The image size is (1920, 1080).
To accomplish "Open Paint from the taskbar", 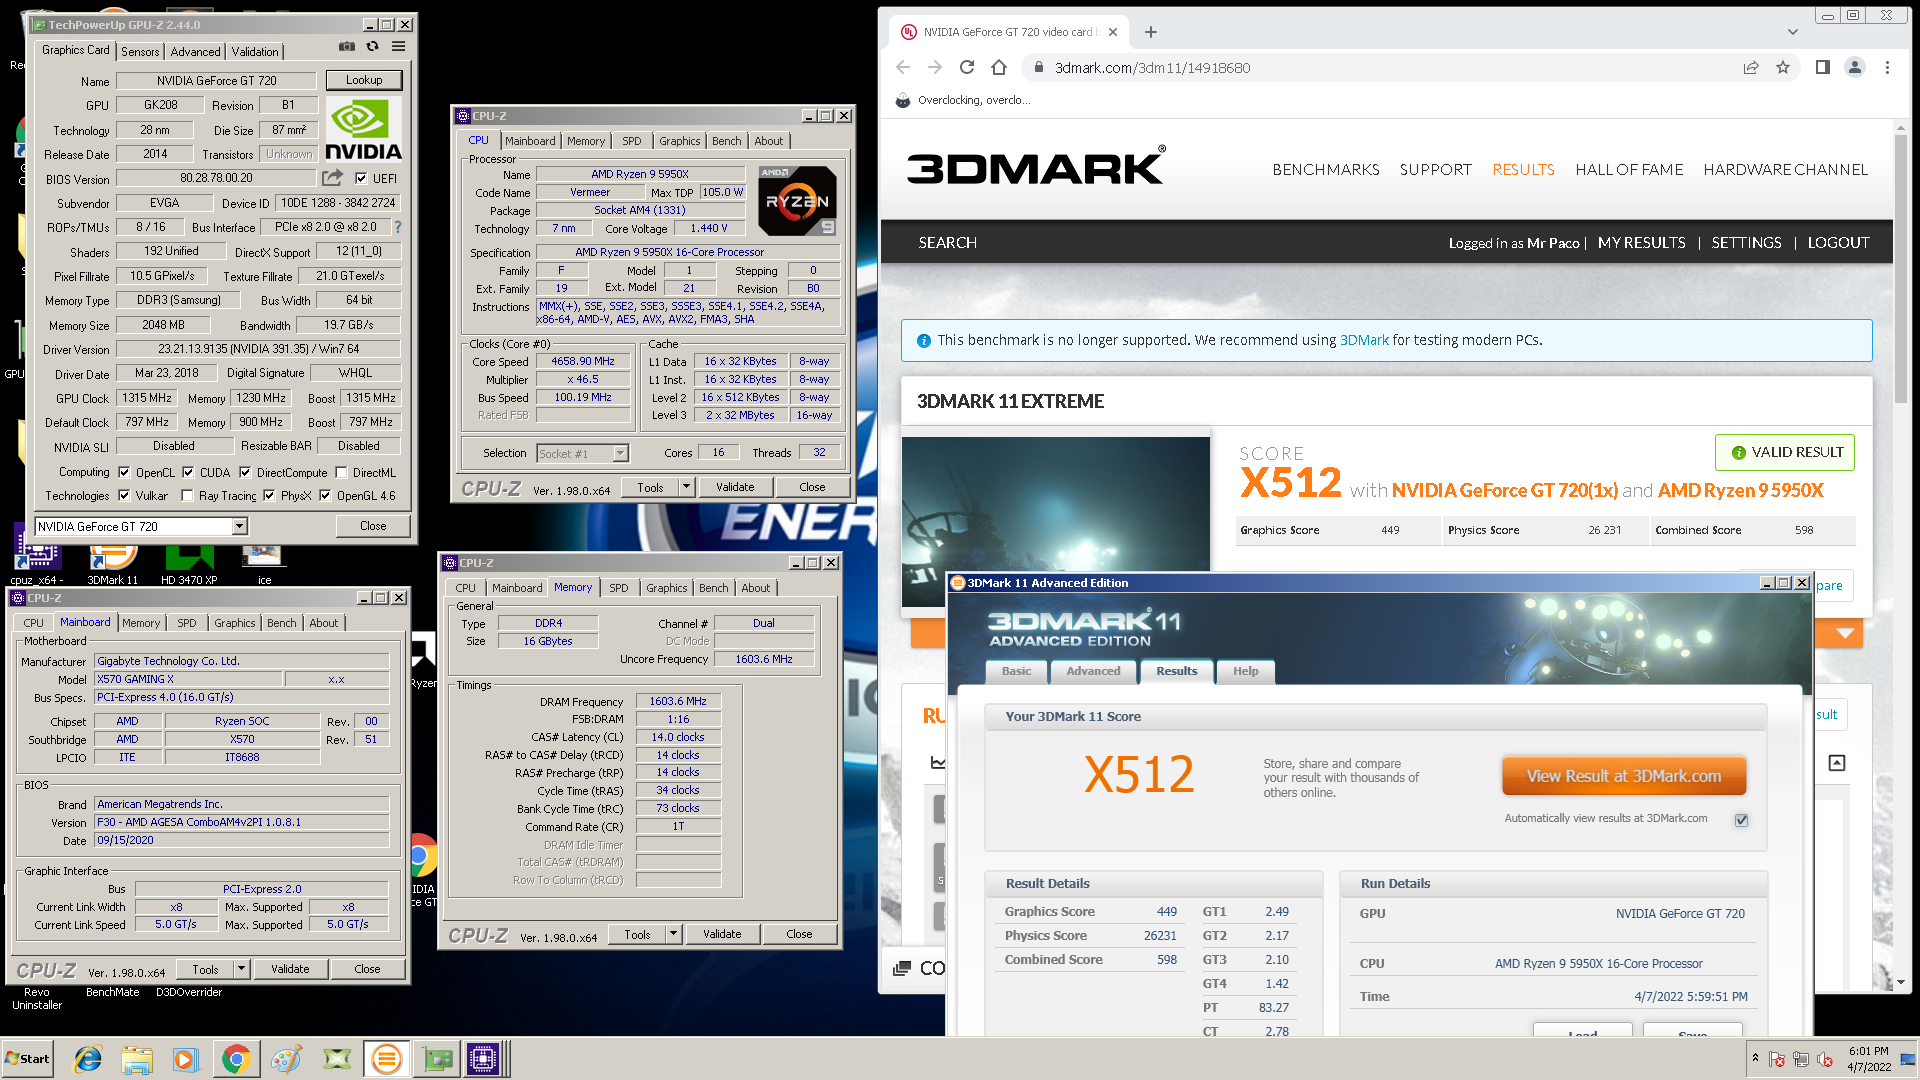I will tap(287, 1059).
